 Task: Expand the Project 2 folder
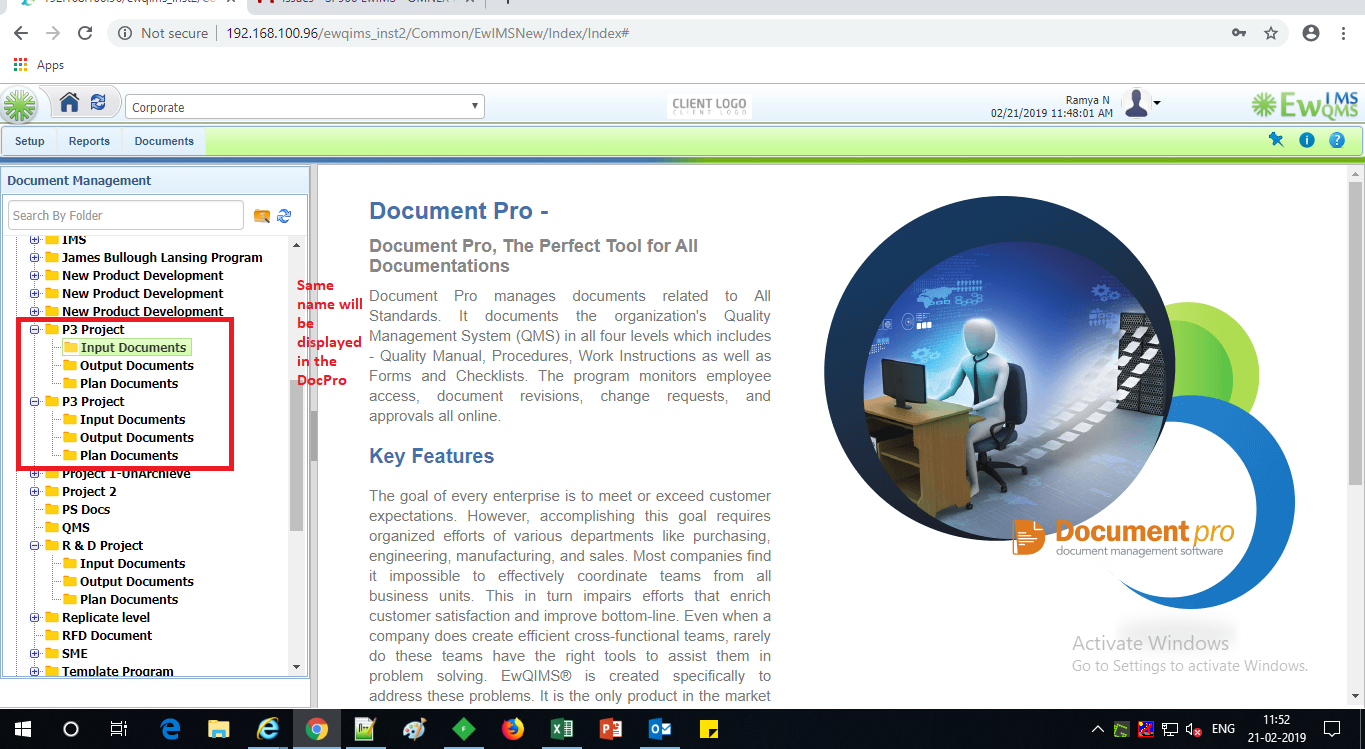[x=35, y=492]
